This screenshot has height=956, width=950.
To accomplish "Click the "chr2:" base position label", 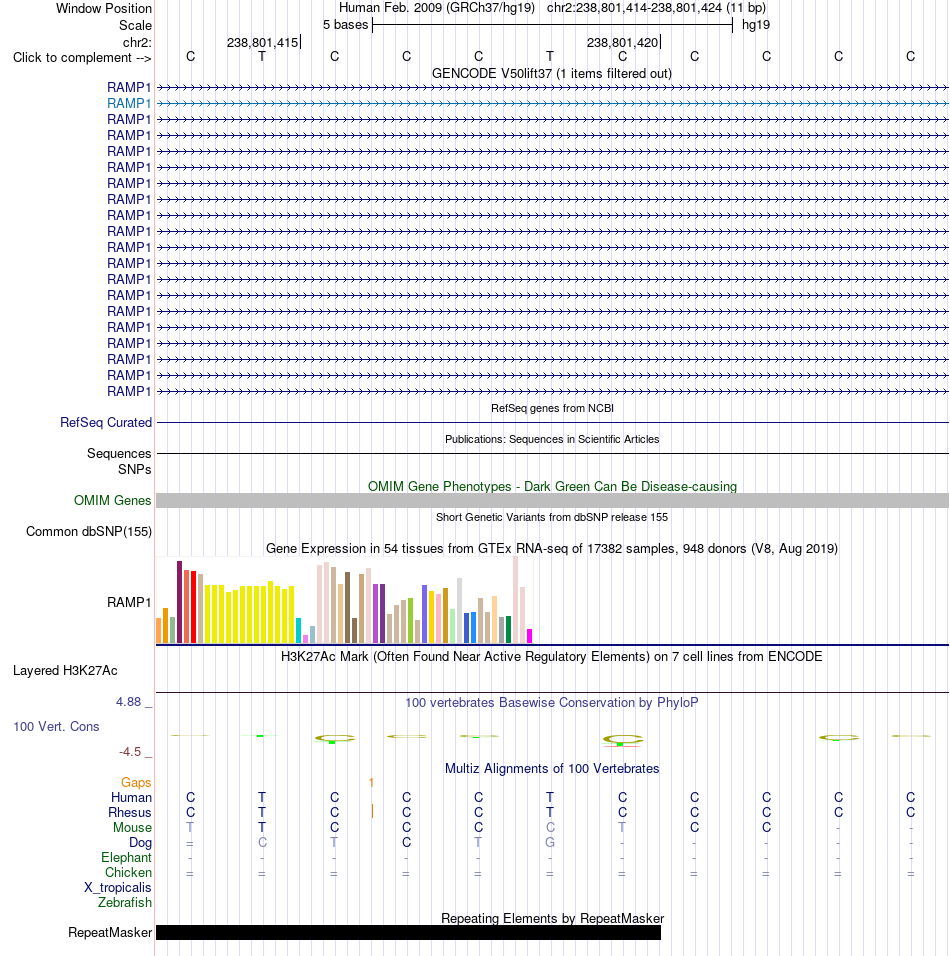I will point(137,43).
